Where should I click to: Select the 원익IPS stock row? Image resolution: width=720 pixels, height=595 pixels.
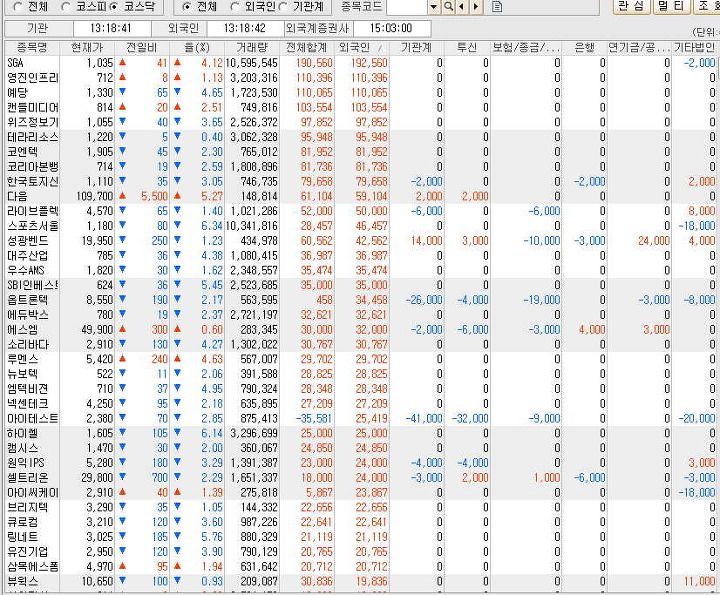361,463
